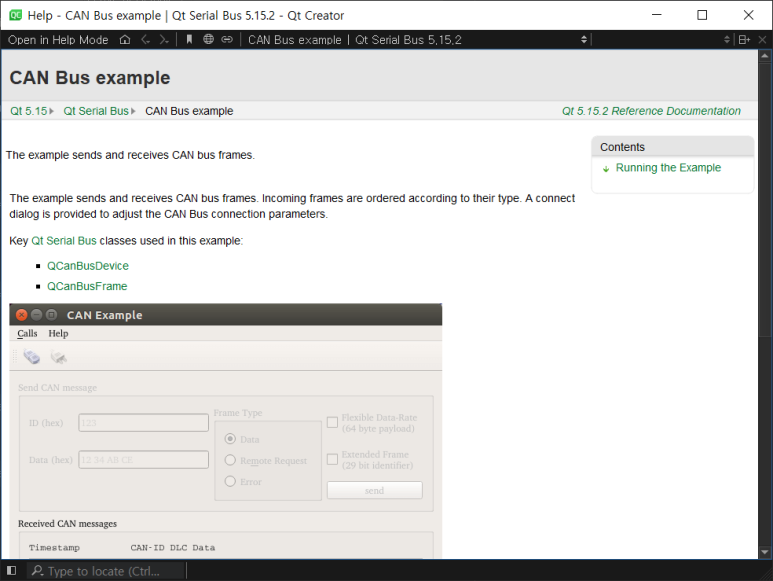Split the help view with split icon
Viewport: 773px width, 581px height.
[x=744, y=40]
